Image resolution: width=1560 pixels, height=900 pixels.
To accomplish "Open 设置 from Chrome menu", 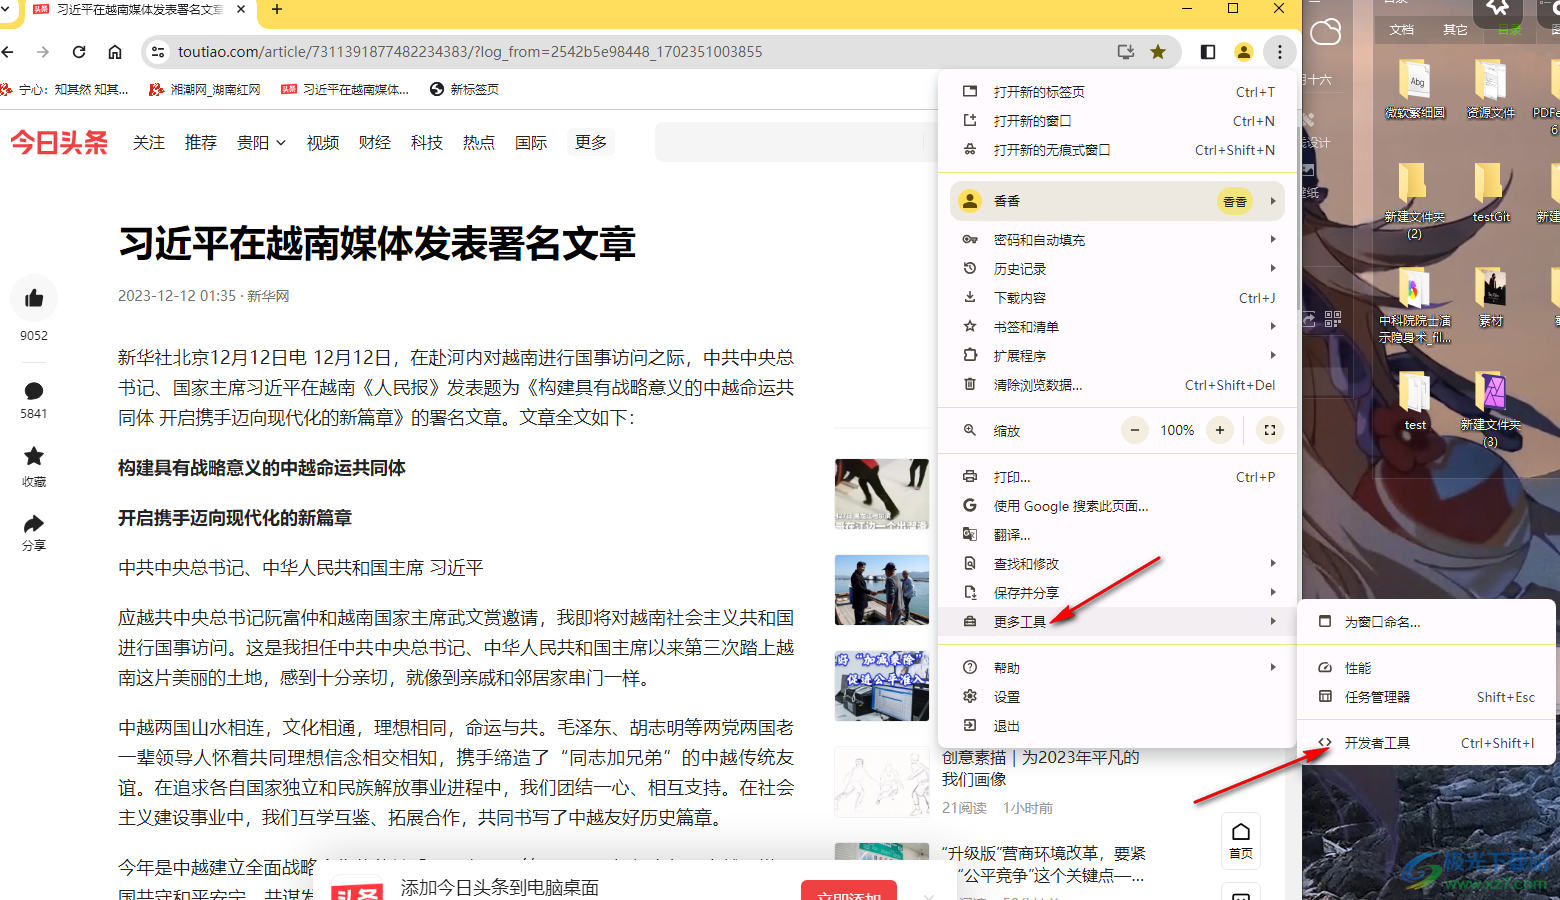I will click(1117, 697).
